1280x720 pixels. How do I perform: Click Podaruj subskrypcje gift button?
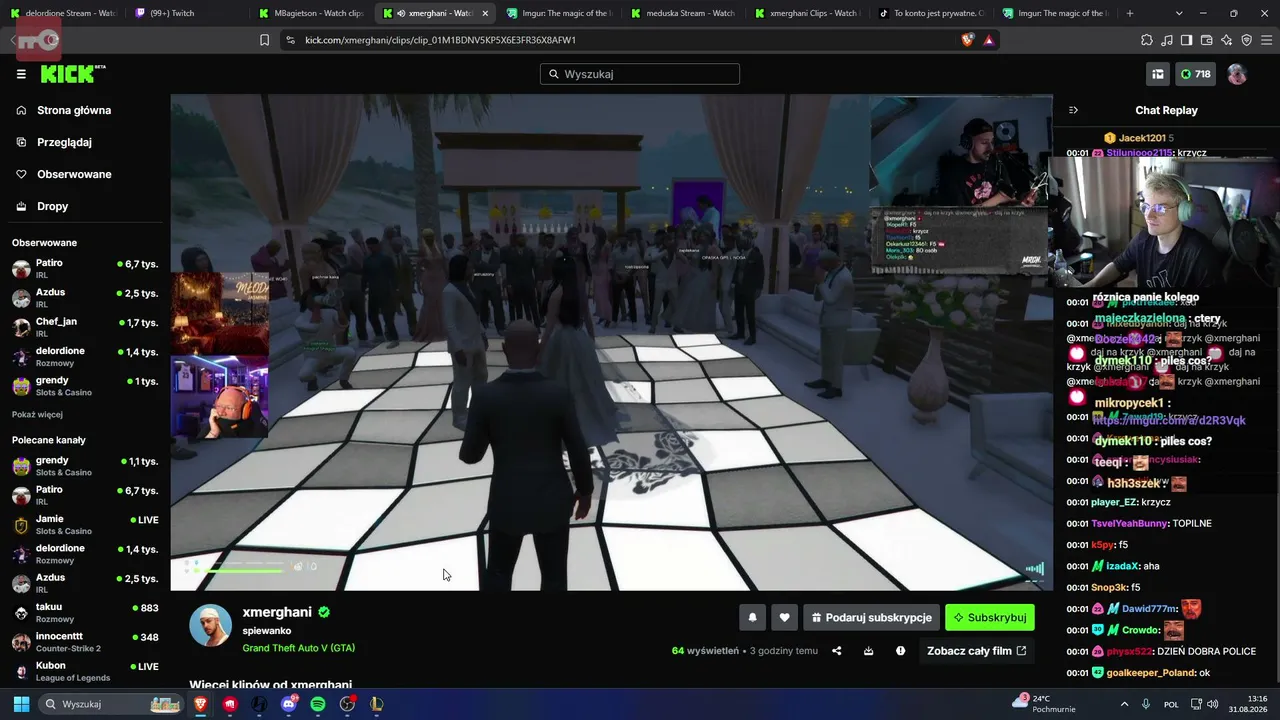(x=871, y=618)
